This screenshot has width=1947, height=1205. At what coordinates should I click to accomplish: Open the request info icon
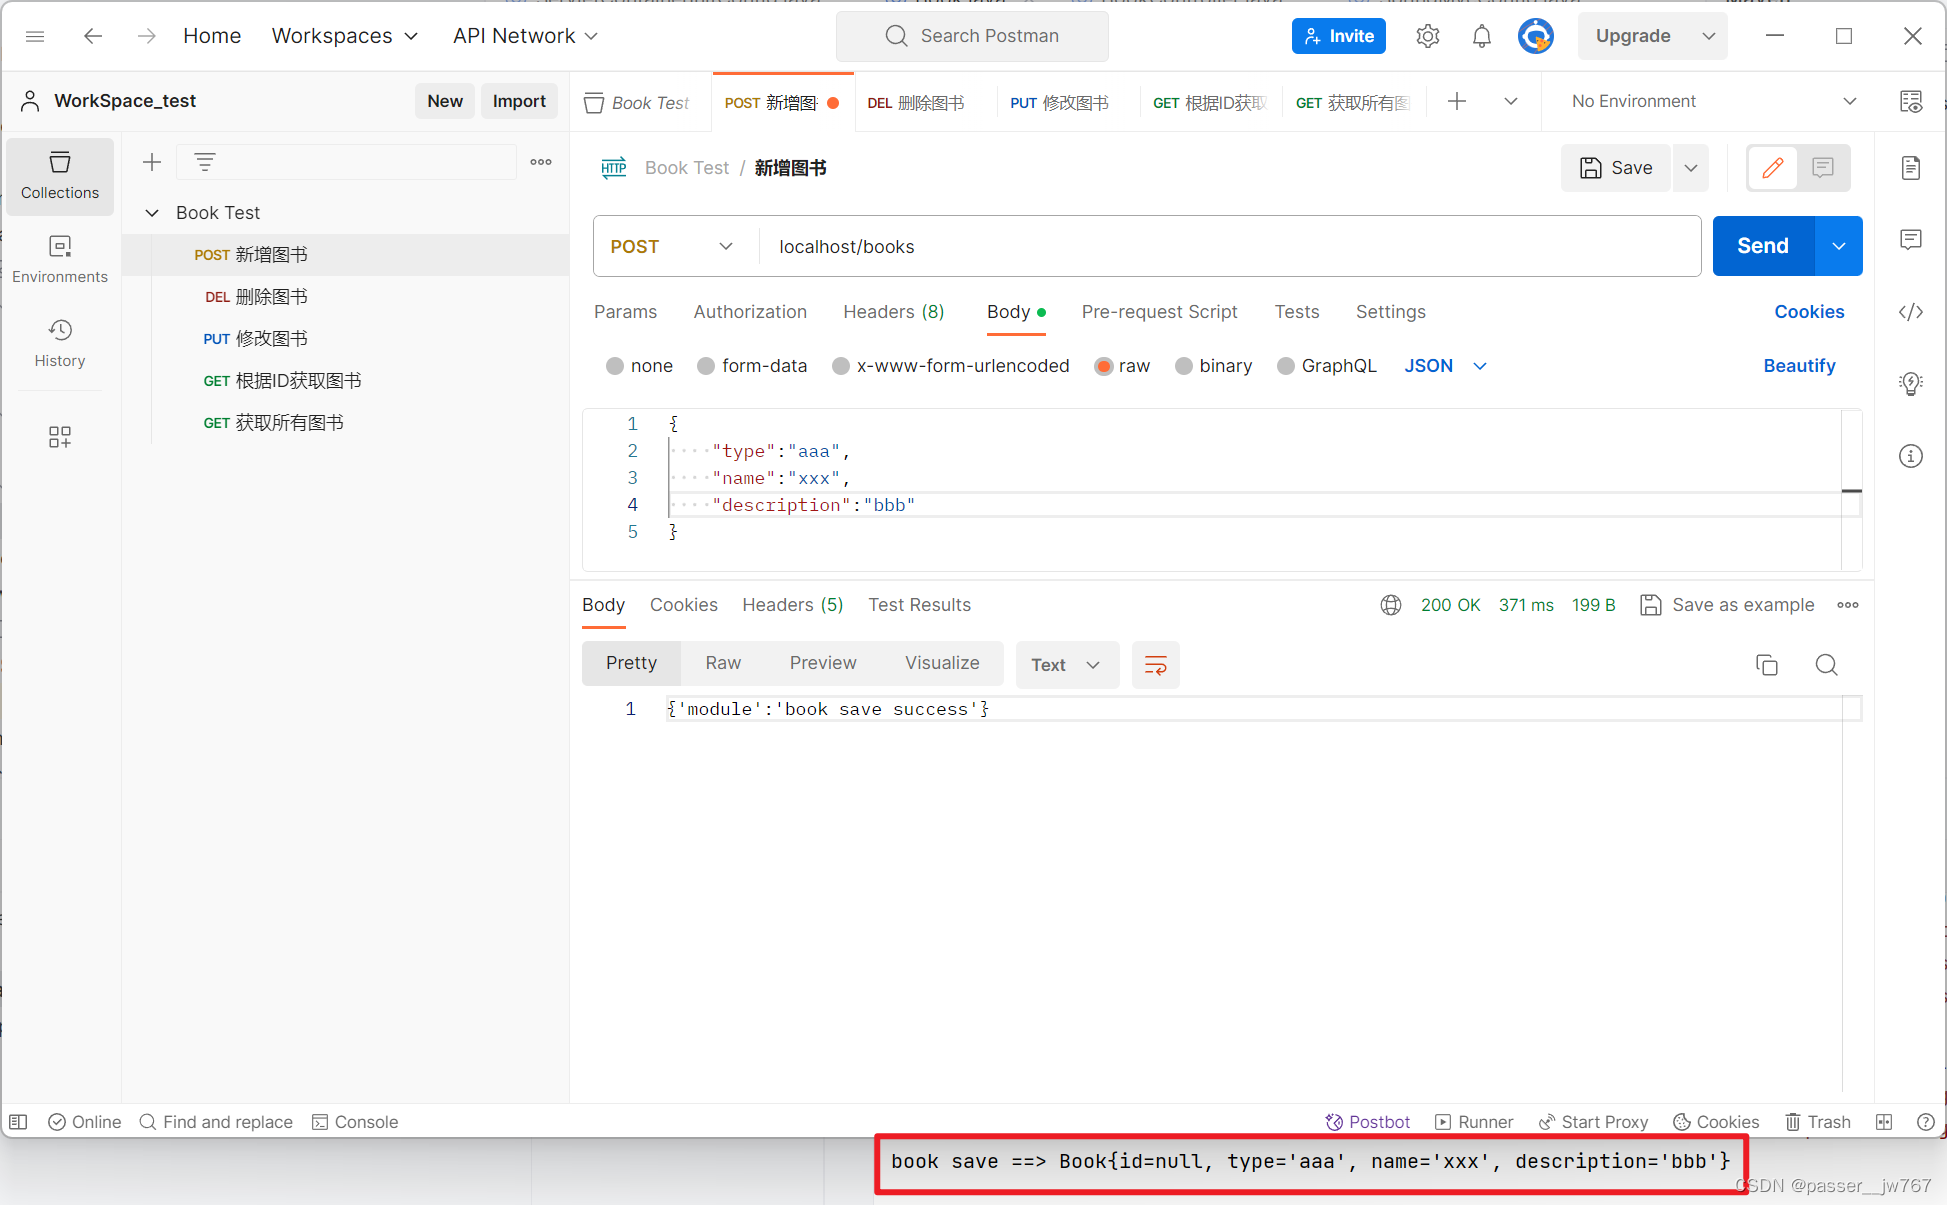tap(1911, 456)
